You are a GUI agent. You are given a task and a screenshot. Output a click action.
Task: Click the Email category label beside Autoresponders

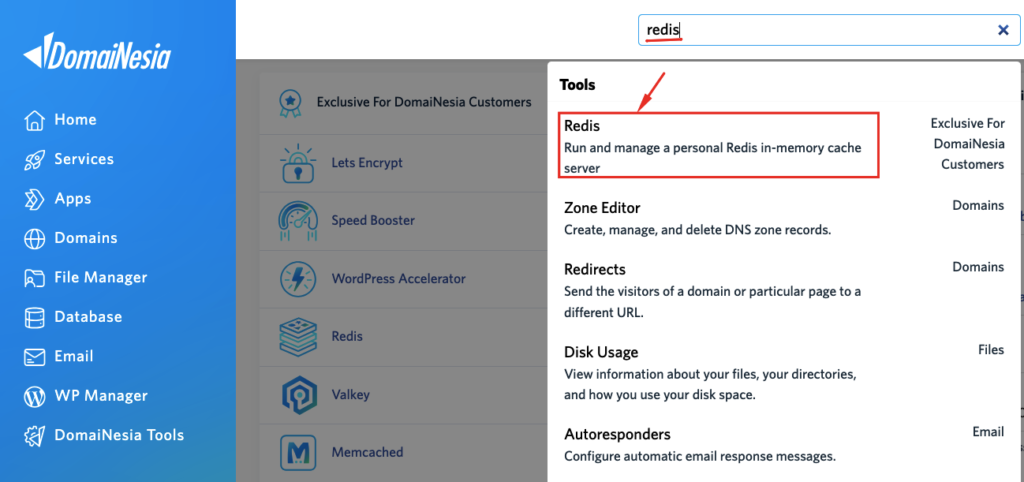pyautogui.click(x=988, y=432)
